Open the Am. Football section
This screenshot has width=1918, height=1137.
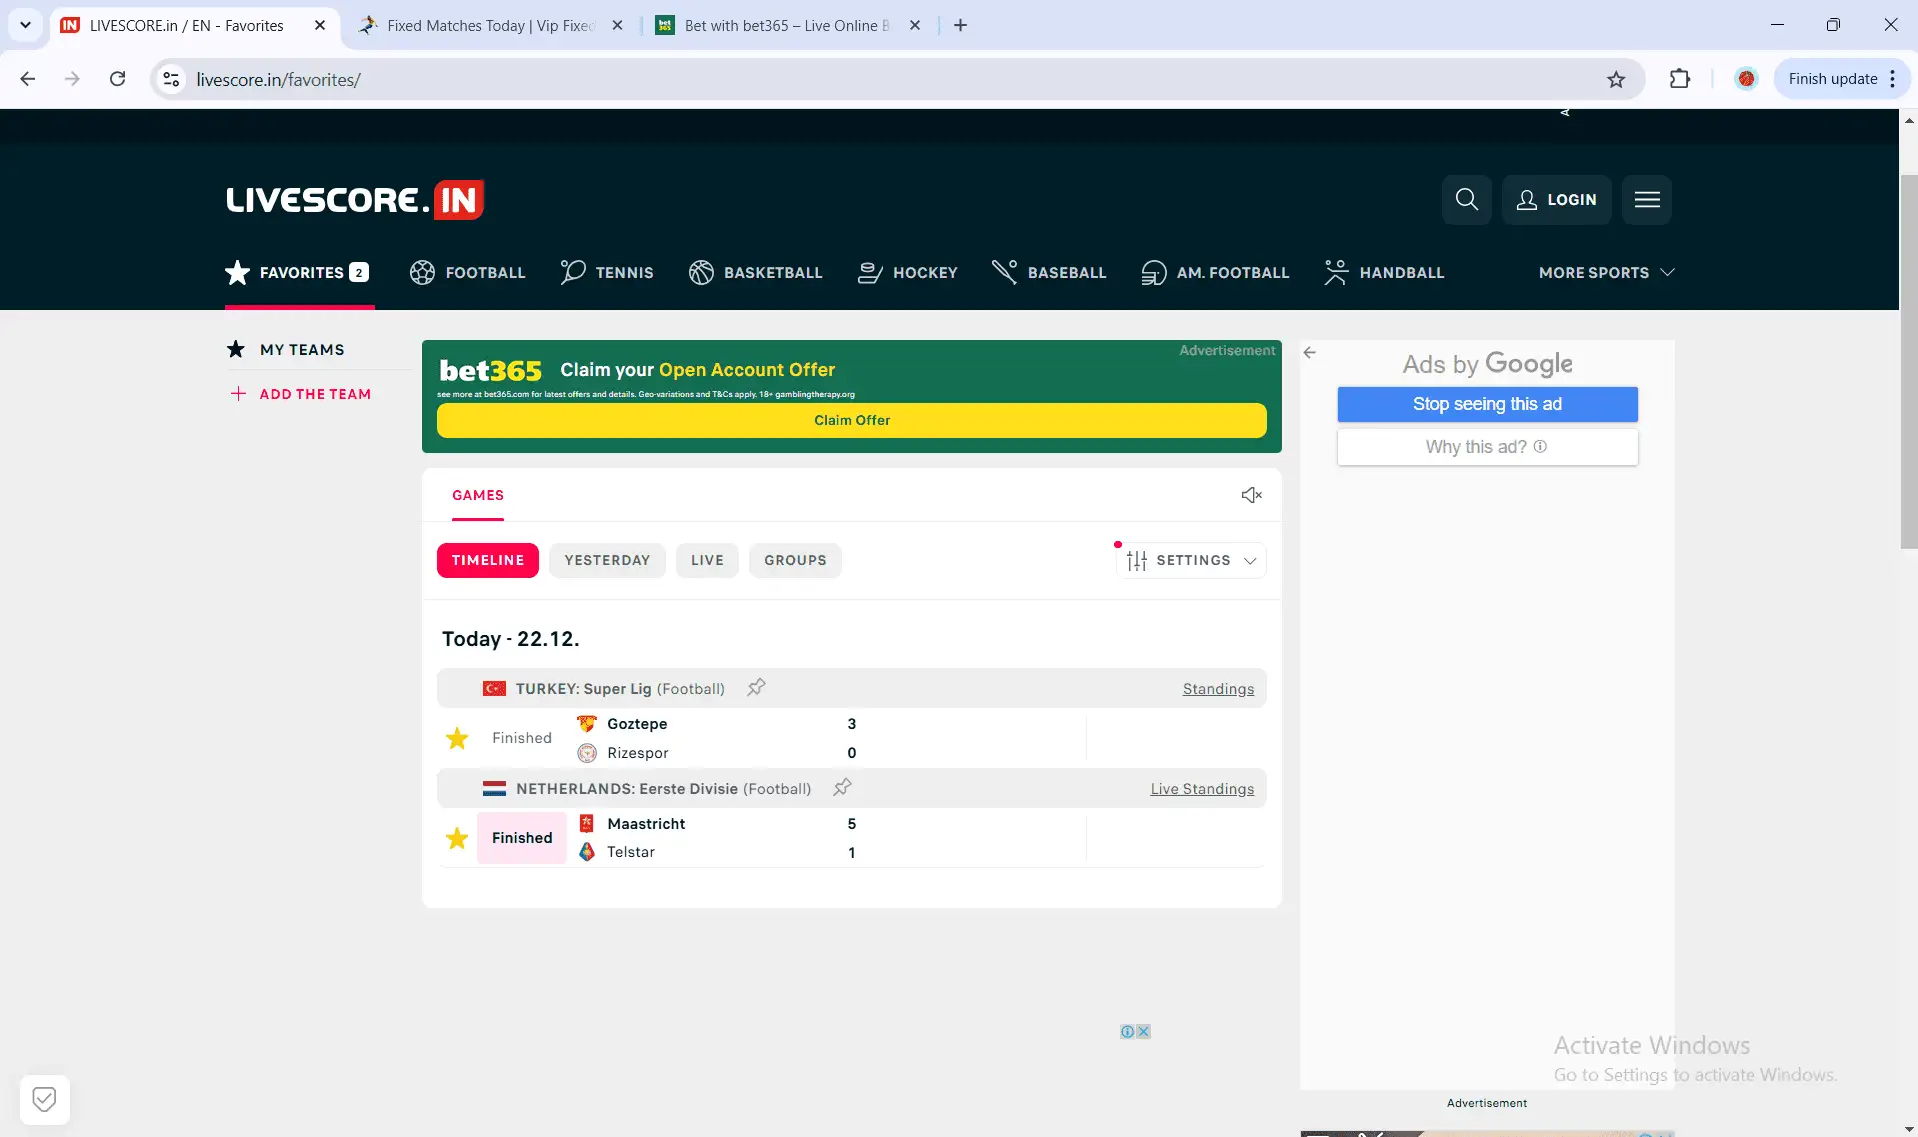coord(1215,272)
